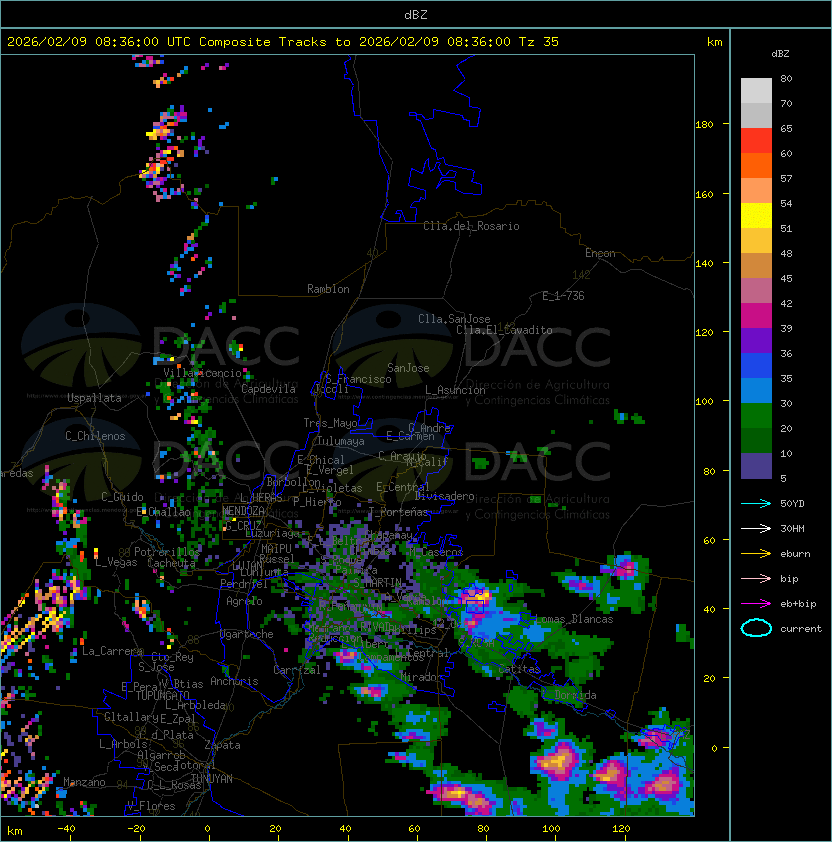832x842 pixels.
Task: Pick the light gray 80 dBZ swatch
Action: coord(756,91)
